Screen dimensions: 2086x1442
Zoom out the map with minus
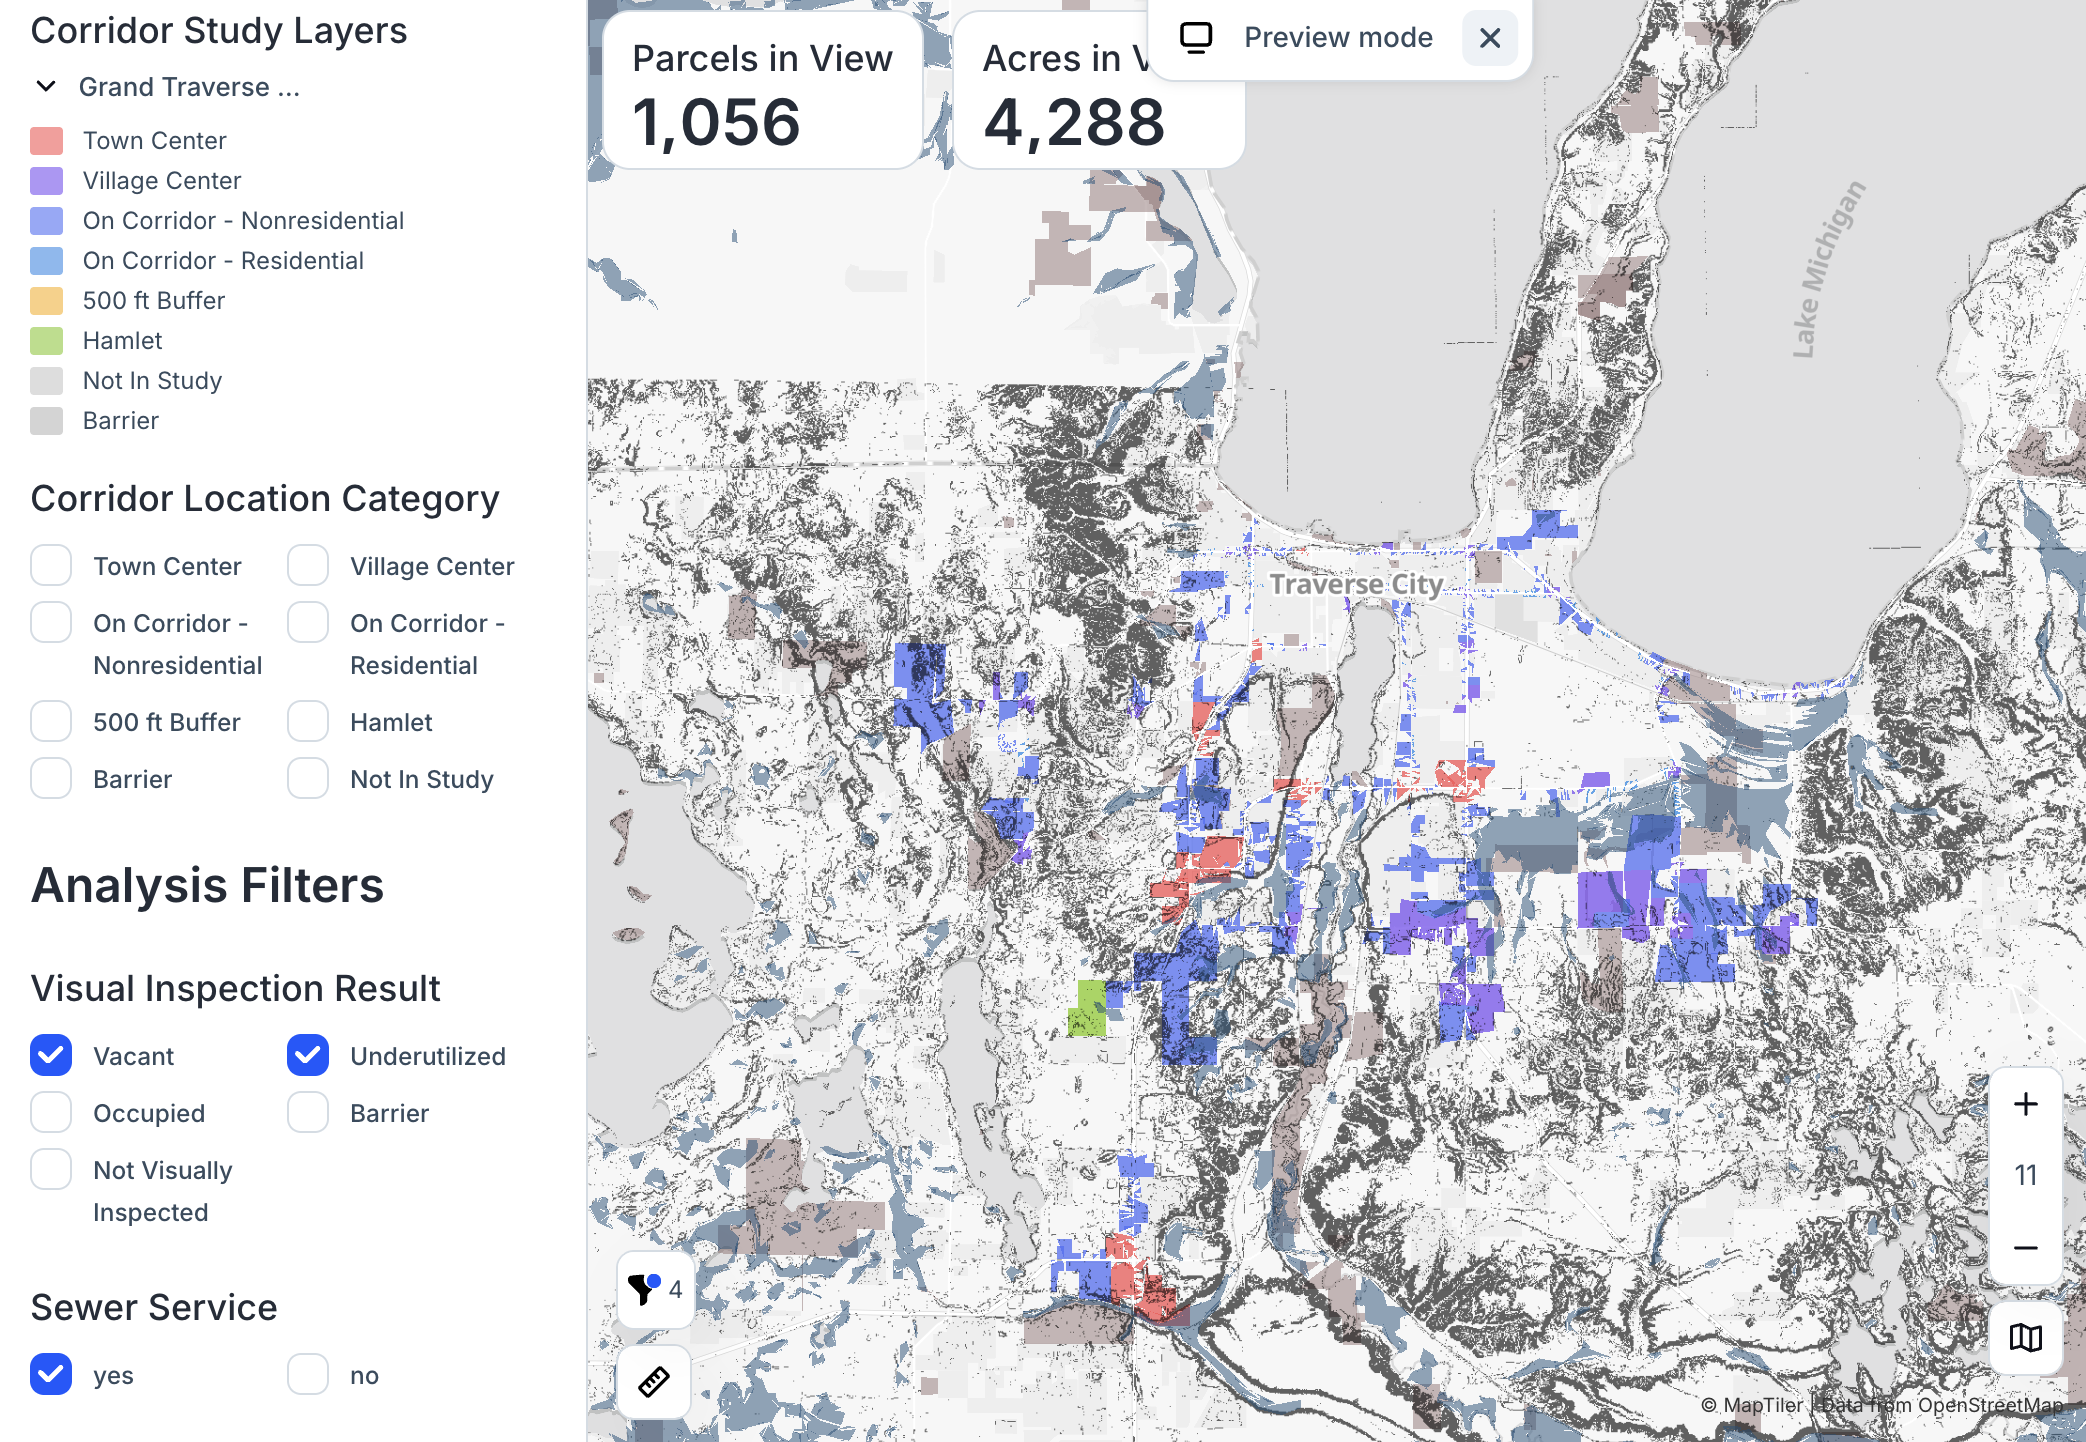tap(2025, 1247)
